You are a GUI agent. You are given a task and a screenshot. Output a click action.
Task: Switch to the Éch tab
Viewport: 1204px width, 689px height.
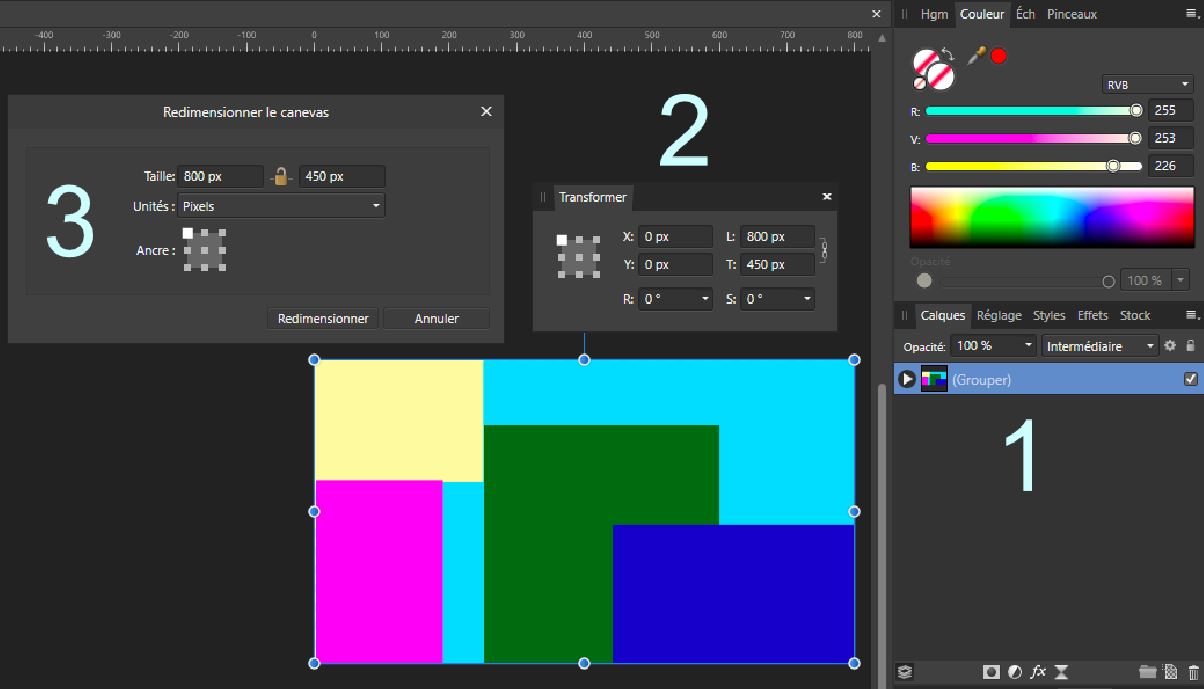pyautogui.click(x=1025, y=14)
